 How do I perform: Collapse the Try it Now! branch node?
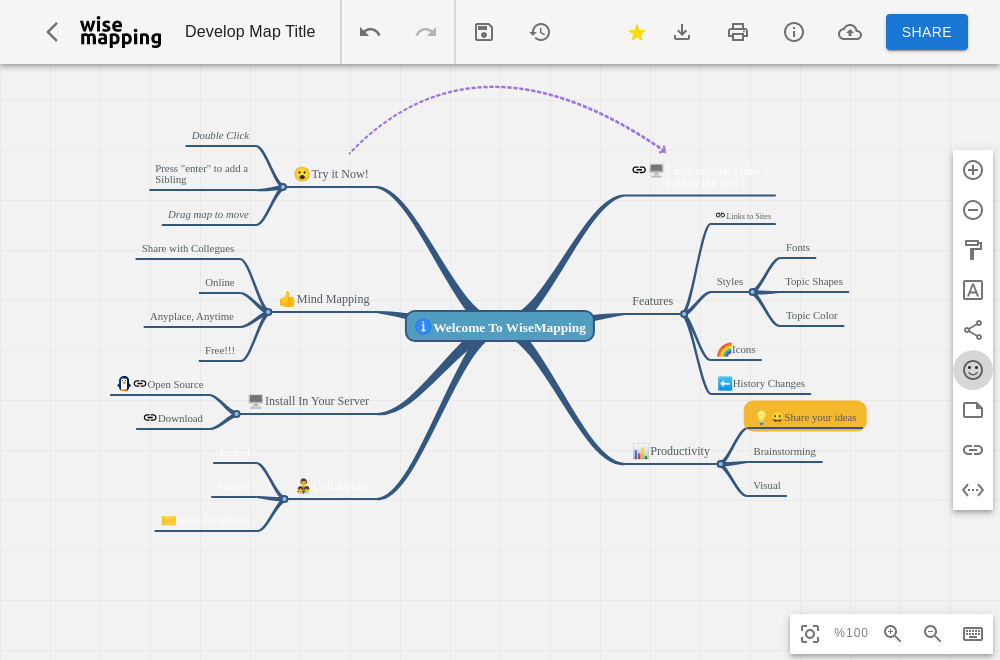(283, 187)
